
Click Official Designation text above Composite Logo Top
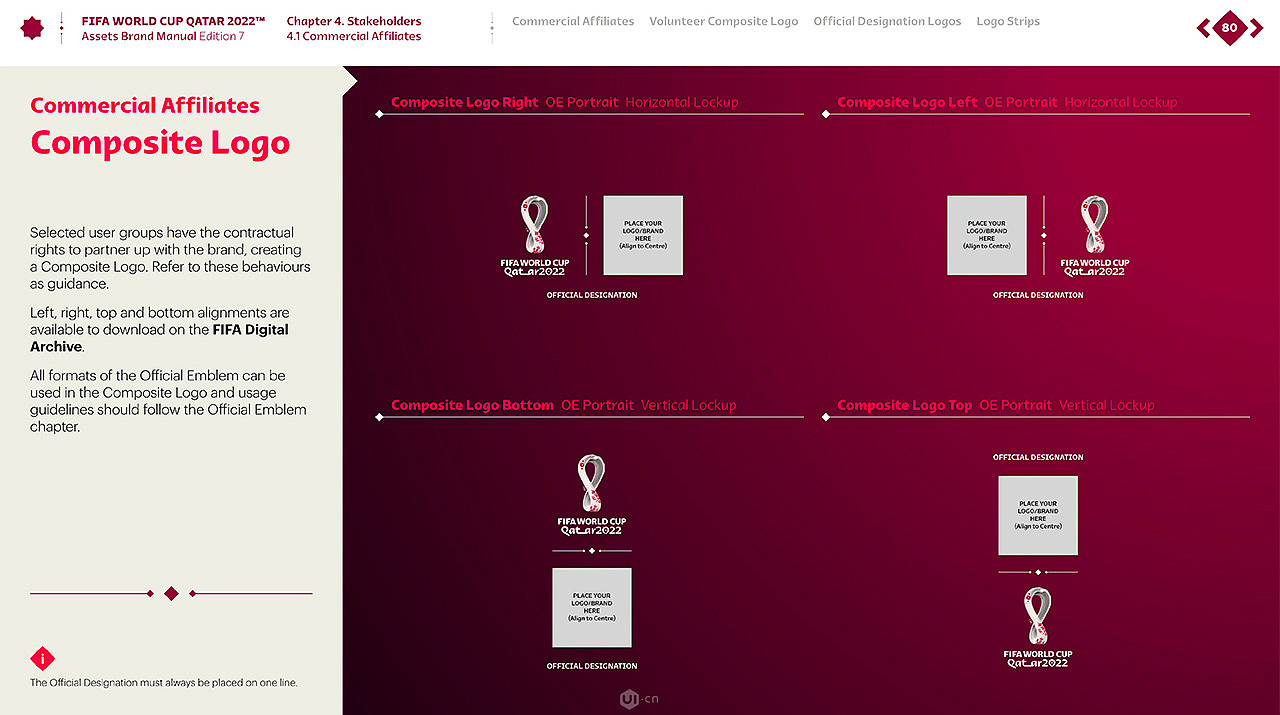1038,457
